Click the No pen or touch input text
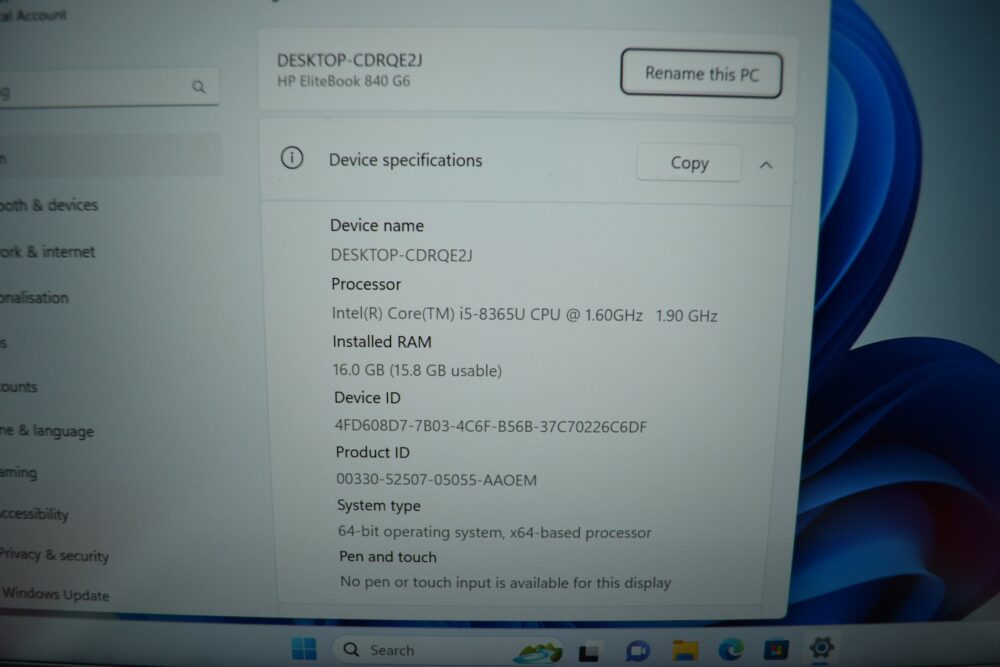Image resolution: width=1000 pixels, height=667 pixels. (505, 582)
